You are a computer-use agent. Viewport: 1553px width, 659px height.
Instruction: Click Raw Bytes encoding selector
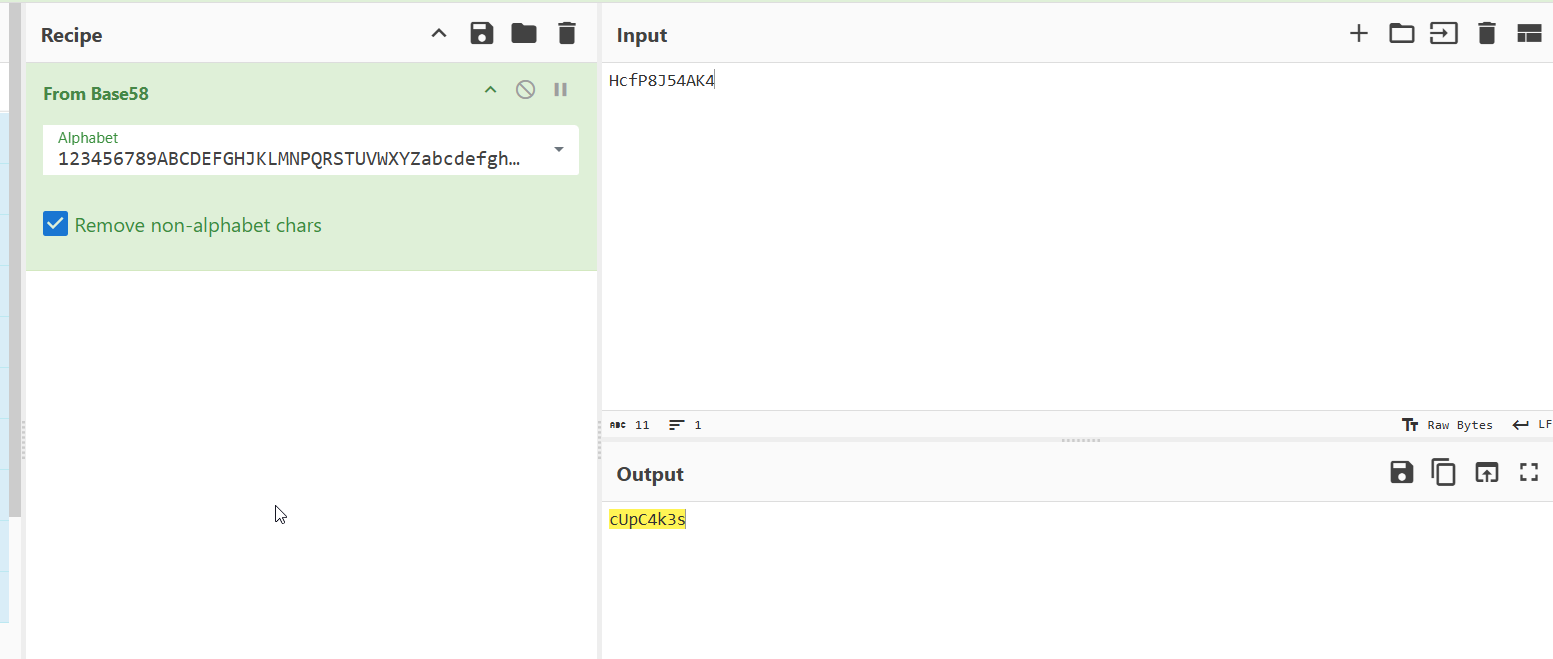1448,425
